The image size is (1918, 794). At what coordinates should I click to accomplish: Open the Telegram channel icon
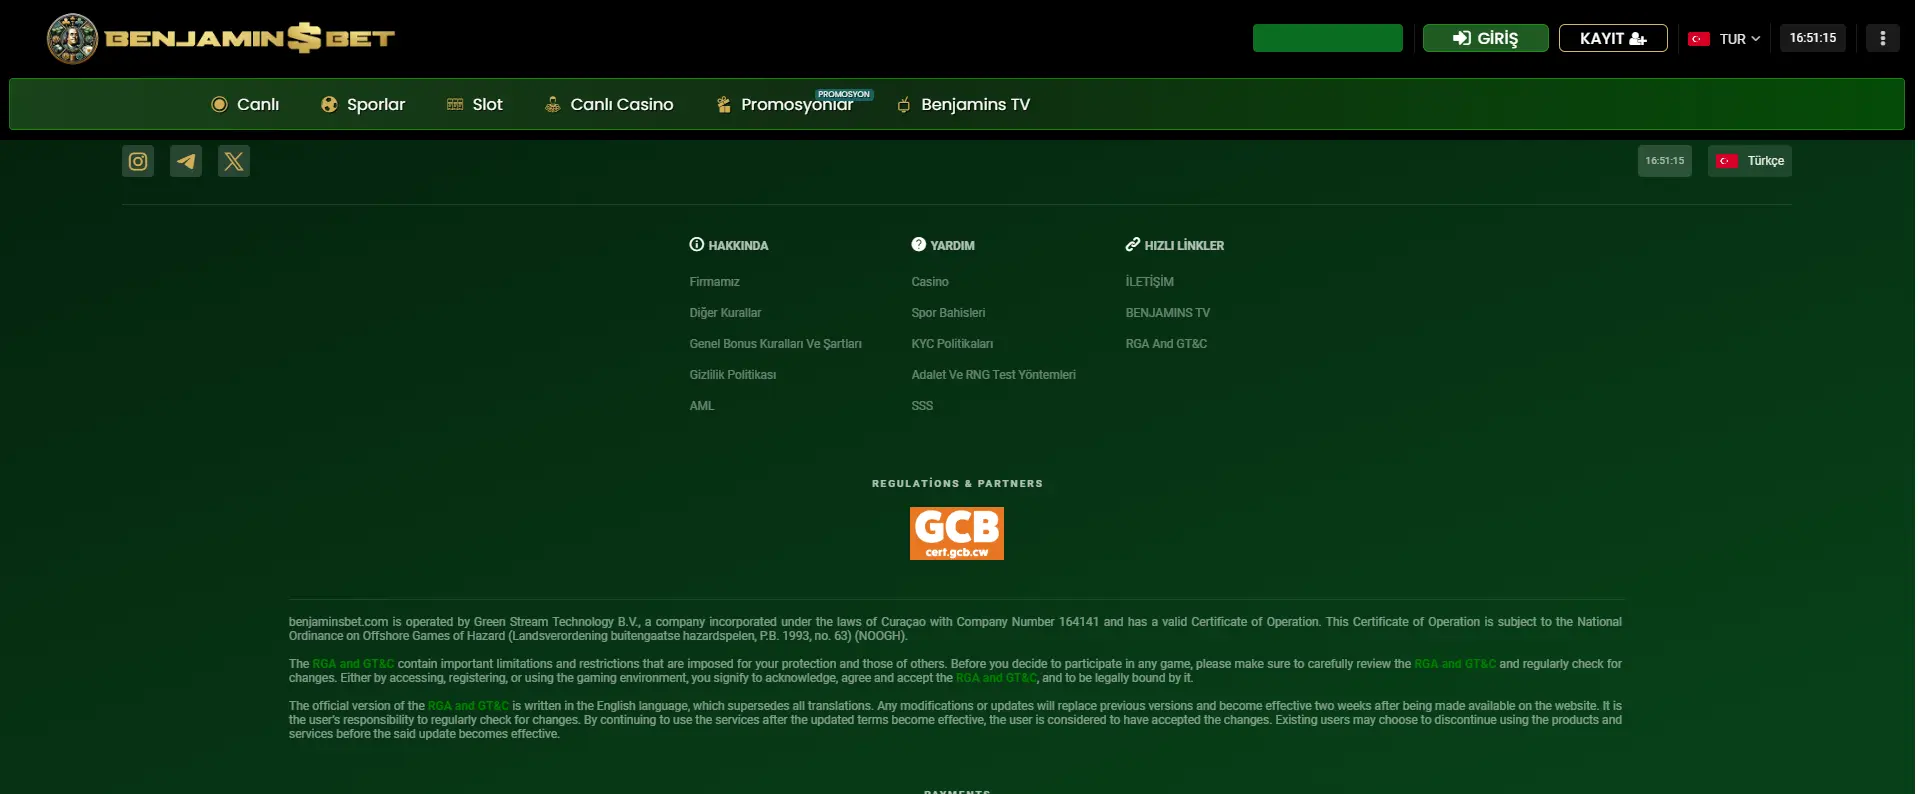point(186,161)
